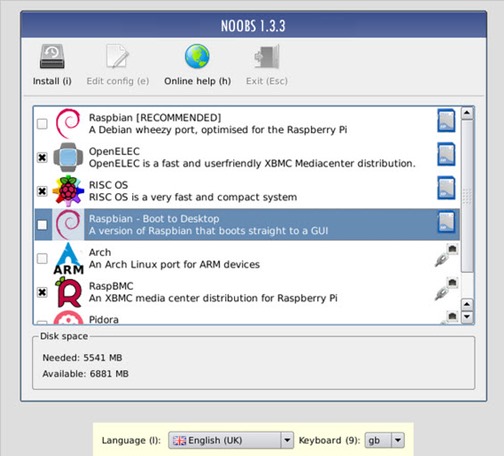Click the Exit (Esc) label
Screen dimensions: 504x456
point(267,81)
